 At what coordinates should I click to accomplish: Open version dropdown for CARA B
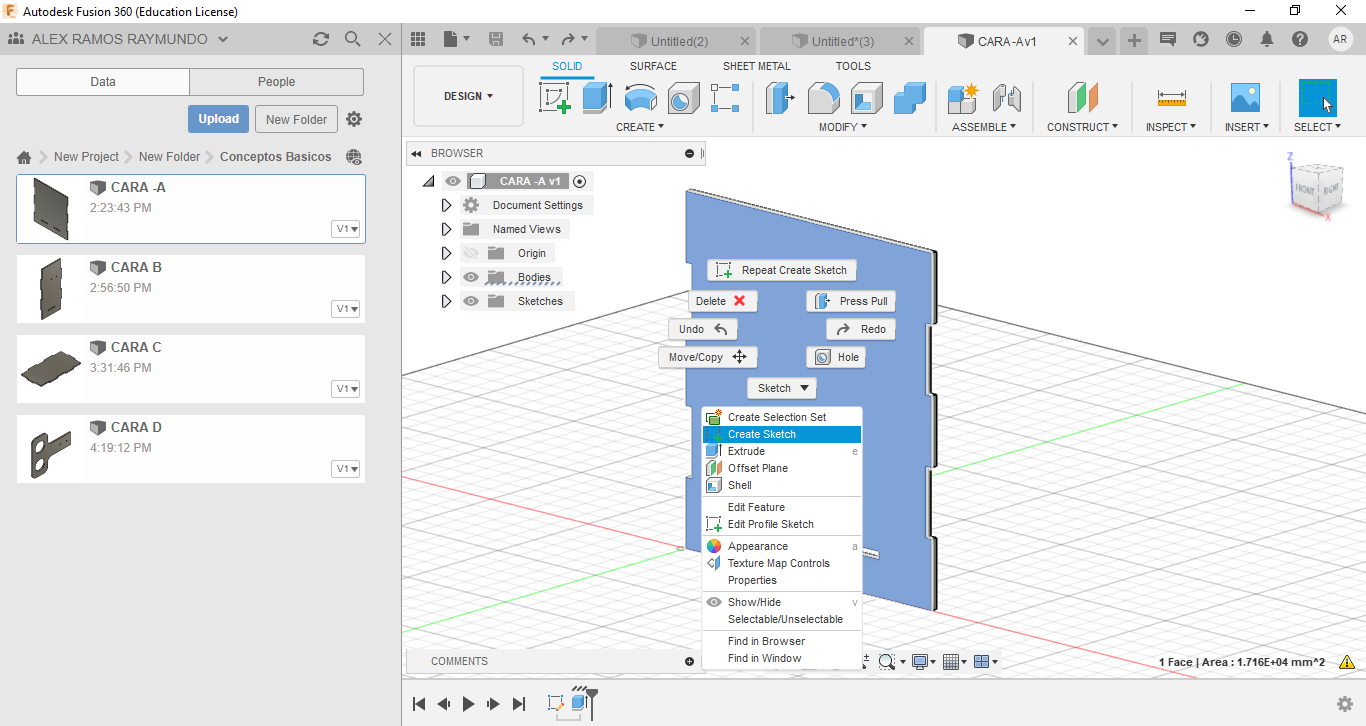tap(346, 309)
